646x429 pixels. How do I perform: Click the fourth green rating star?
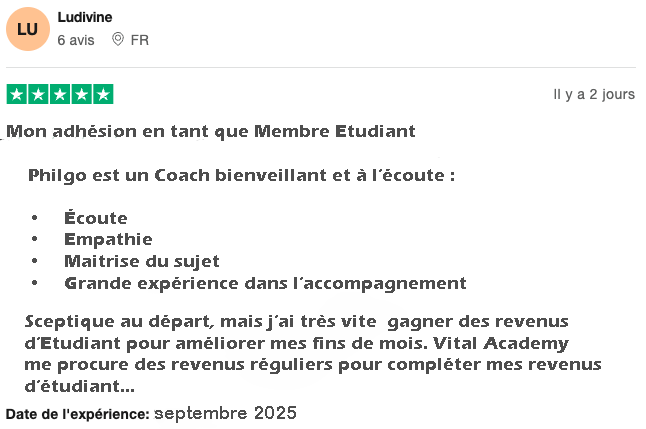point(81,95)
